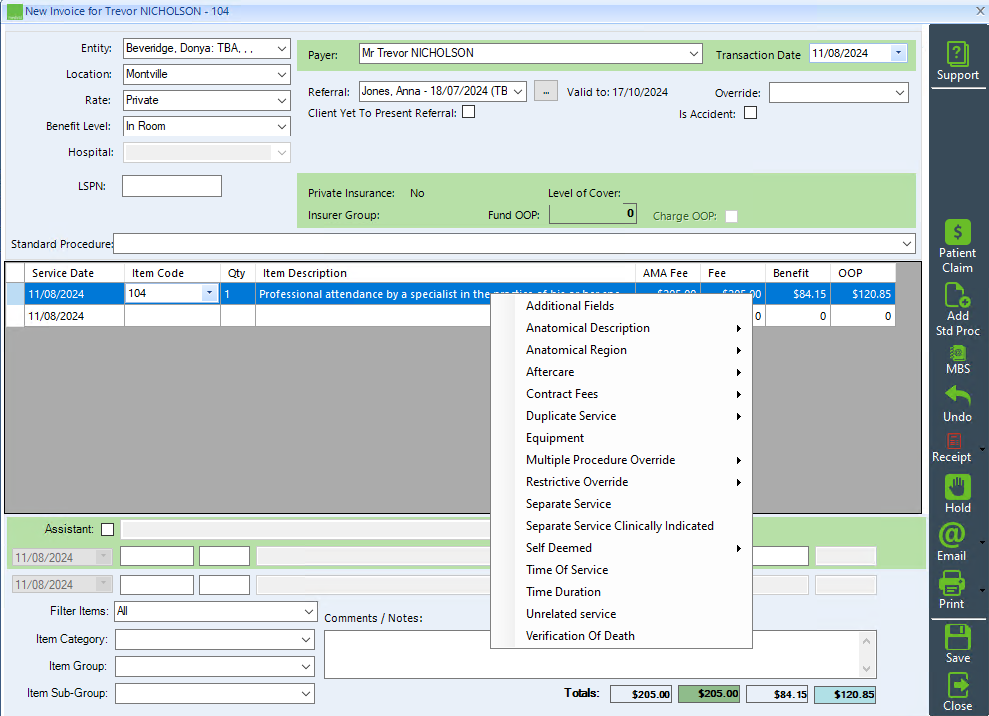Image resolution: width=989 pixels, height=716 pixels.
Task: Click the Fund OOP field
Action: point(592,214)
